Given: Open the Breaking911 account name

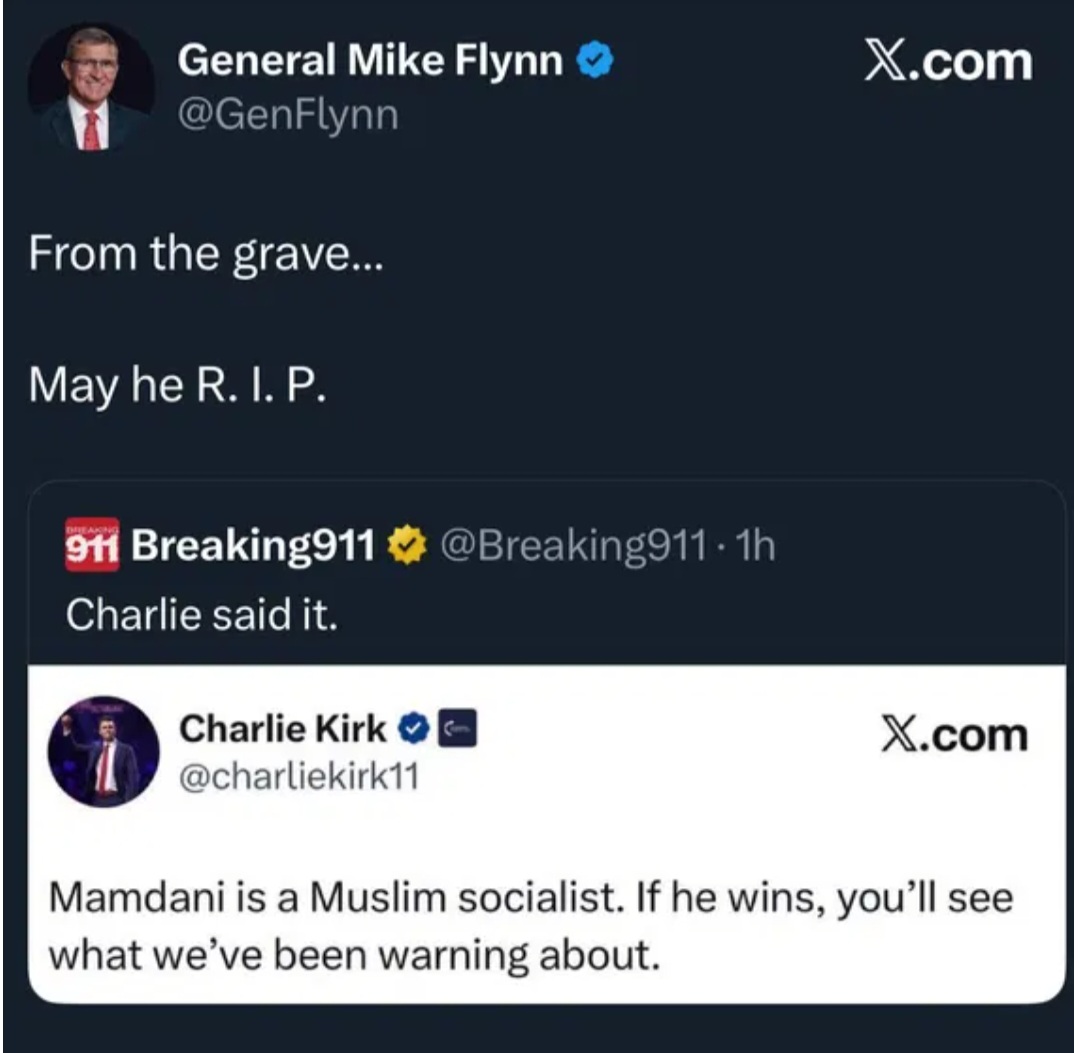Looking at the screenshot, I should click(253, 545).
